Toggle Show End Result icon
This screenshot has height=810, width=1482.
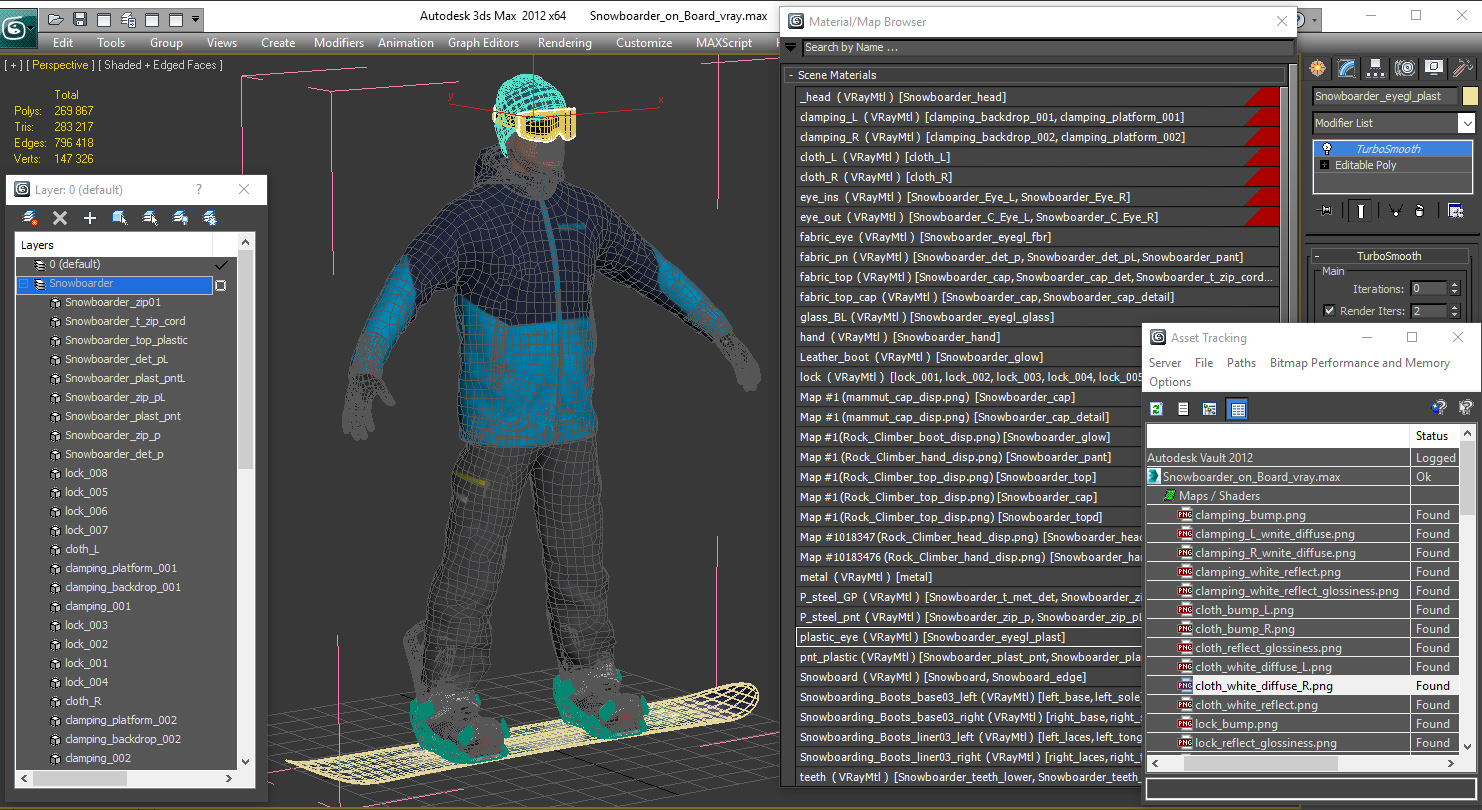pyautogui.click(x=1361, y=210)
